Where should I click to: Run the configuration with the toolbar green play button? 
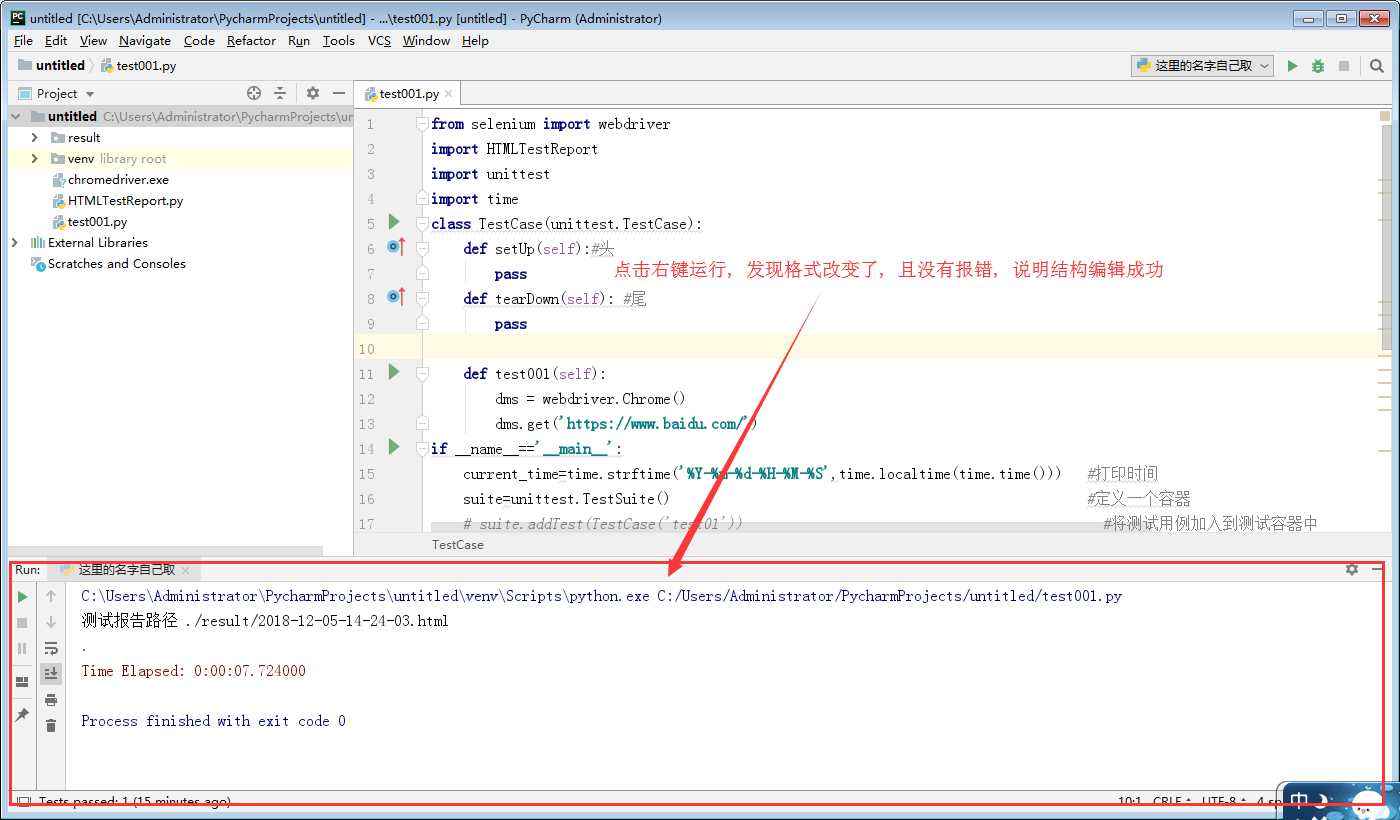pos(1292,66)
